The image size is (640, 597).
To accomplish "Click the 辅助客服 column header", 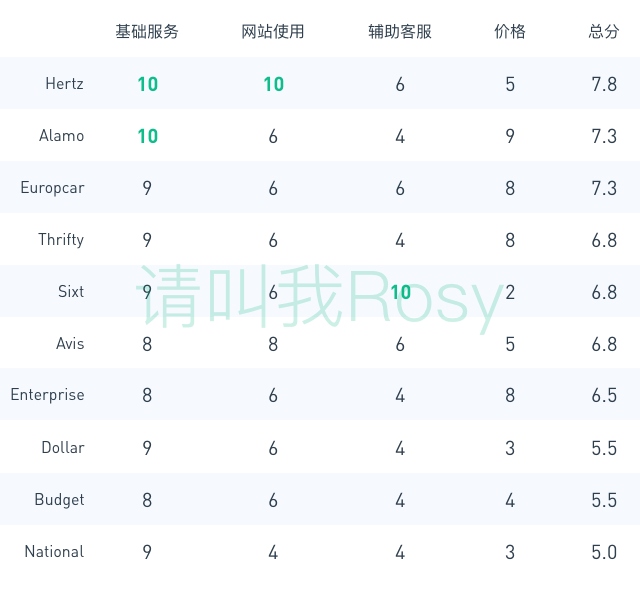I will 400,31.
